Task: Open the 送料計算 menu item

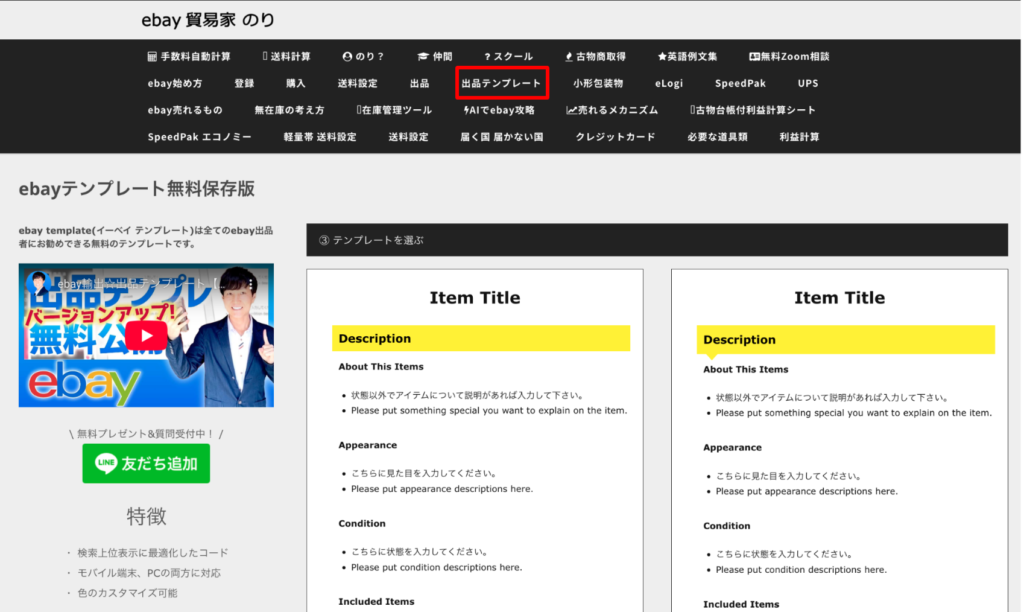Action: (x=287, y=57)
